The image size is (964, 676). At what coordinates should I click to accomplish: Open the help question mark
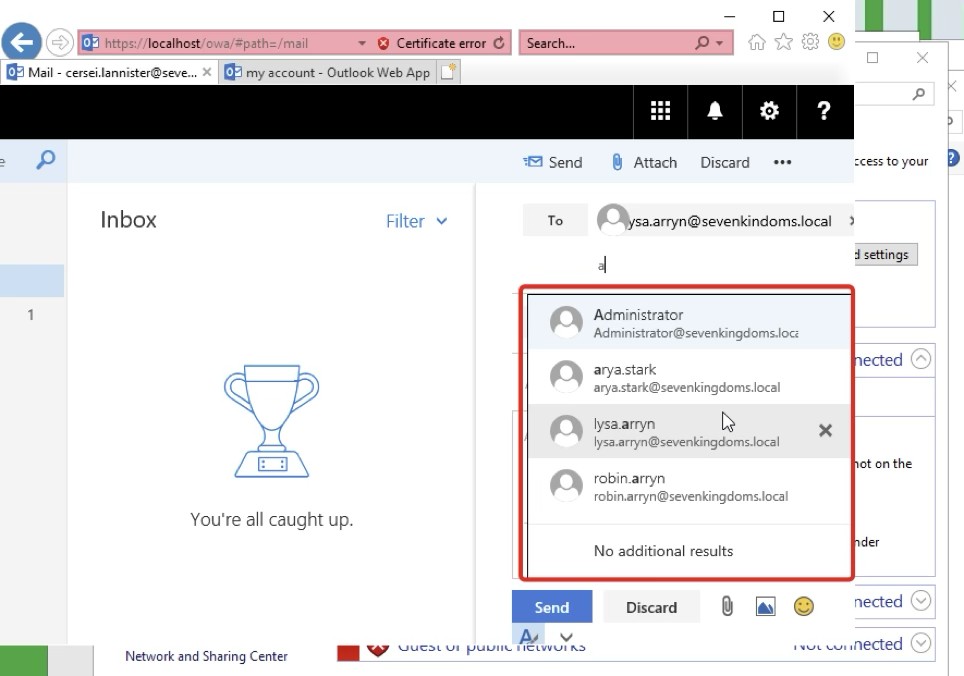[x=823, y=111]
